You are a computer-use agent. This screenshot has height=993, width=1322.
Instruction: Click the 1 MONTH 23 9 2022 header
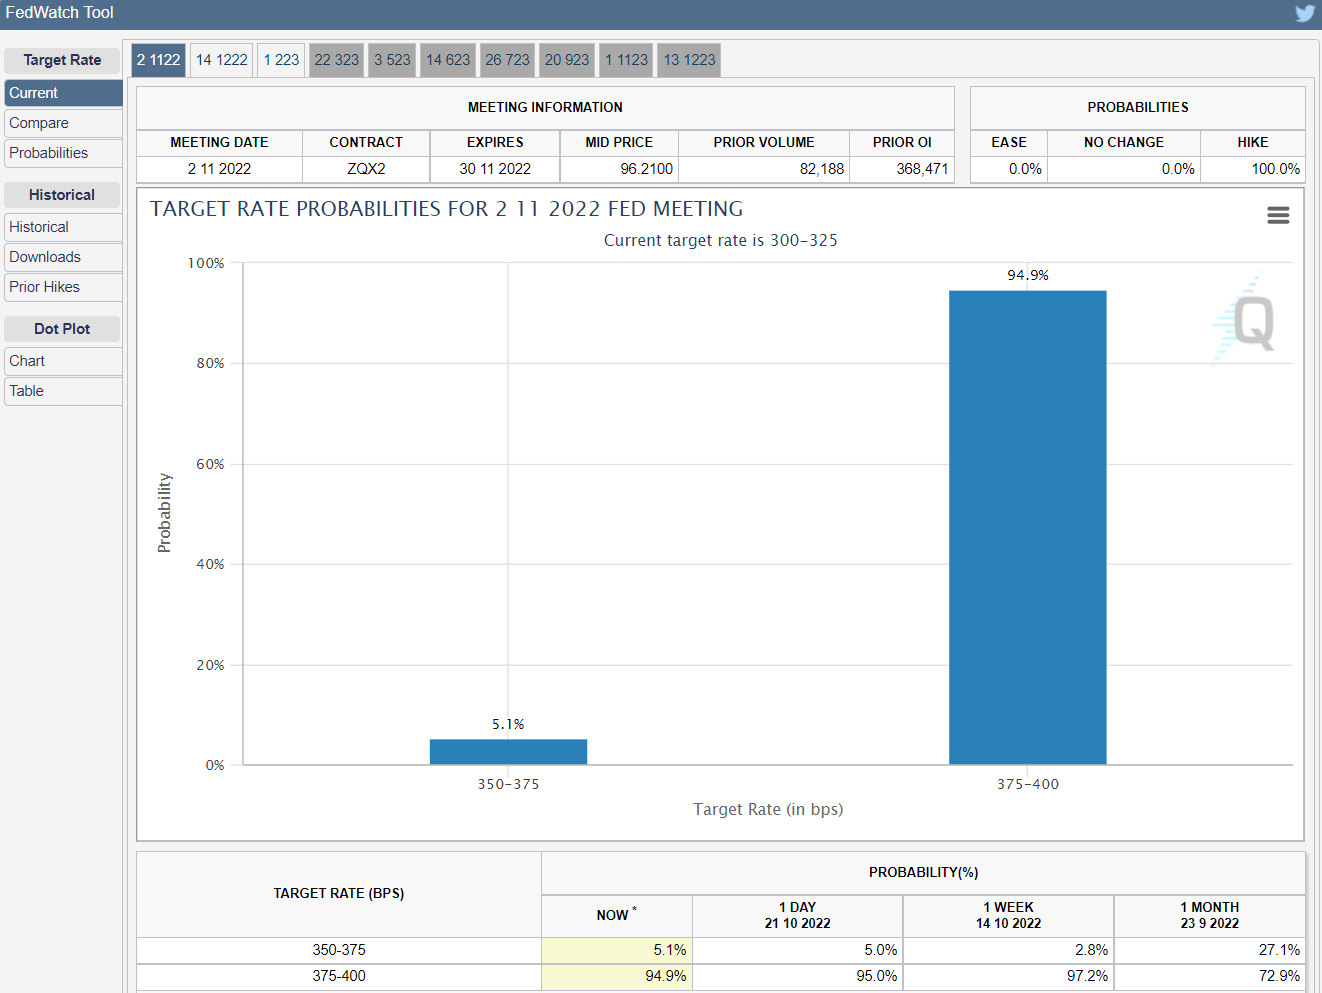(1209, 915)
